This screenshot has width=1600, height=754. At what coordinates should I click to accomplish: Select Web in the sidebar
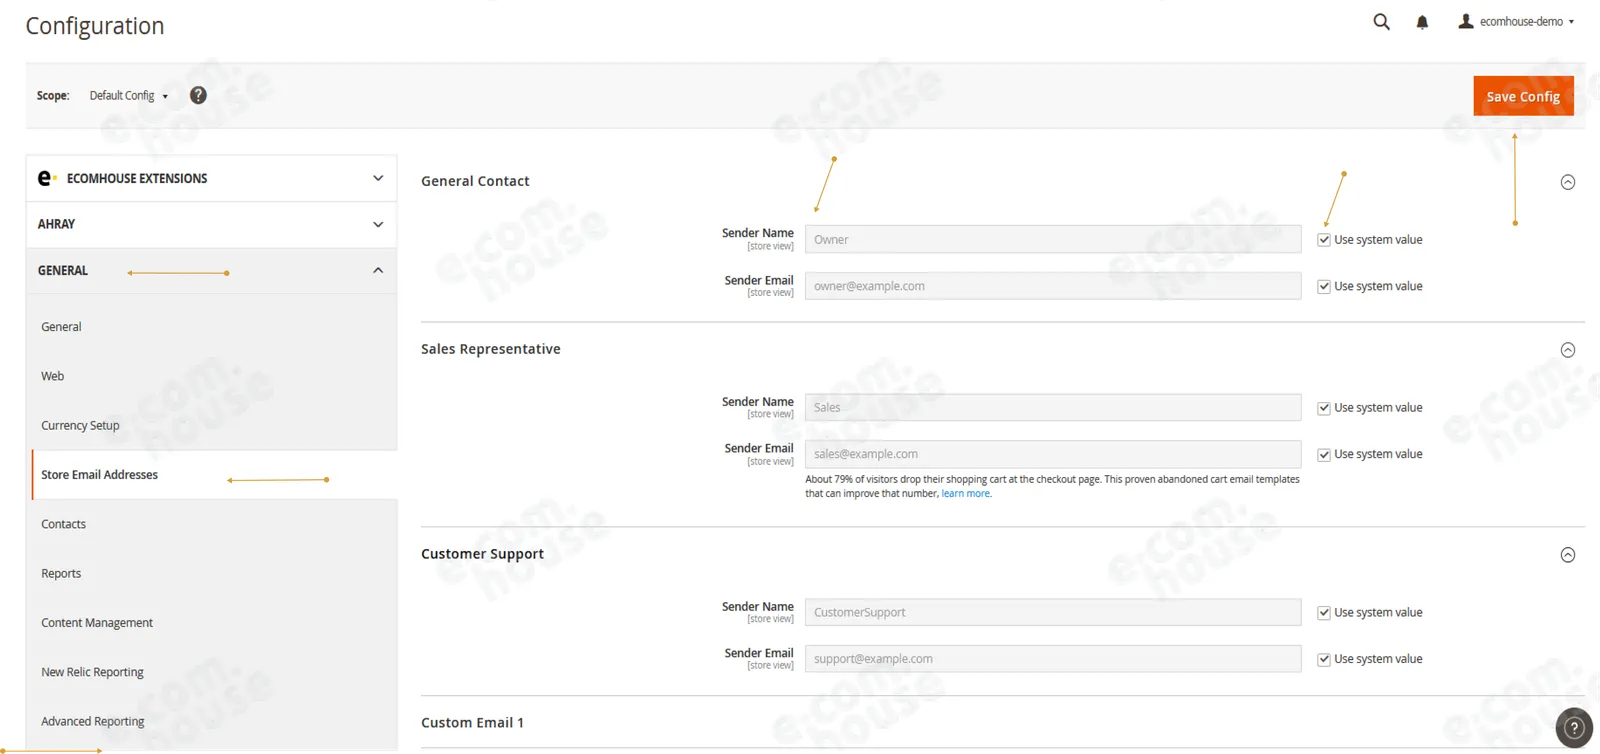[52, 376]
